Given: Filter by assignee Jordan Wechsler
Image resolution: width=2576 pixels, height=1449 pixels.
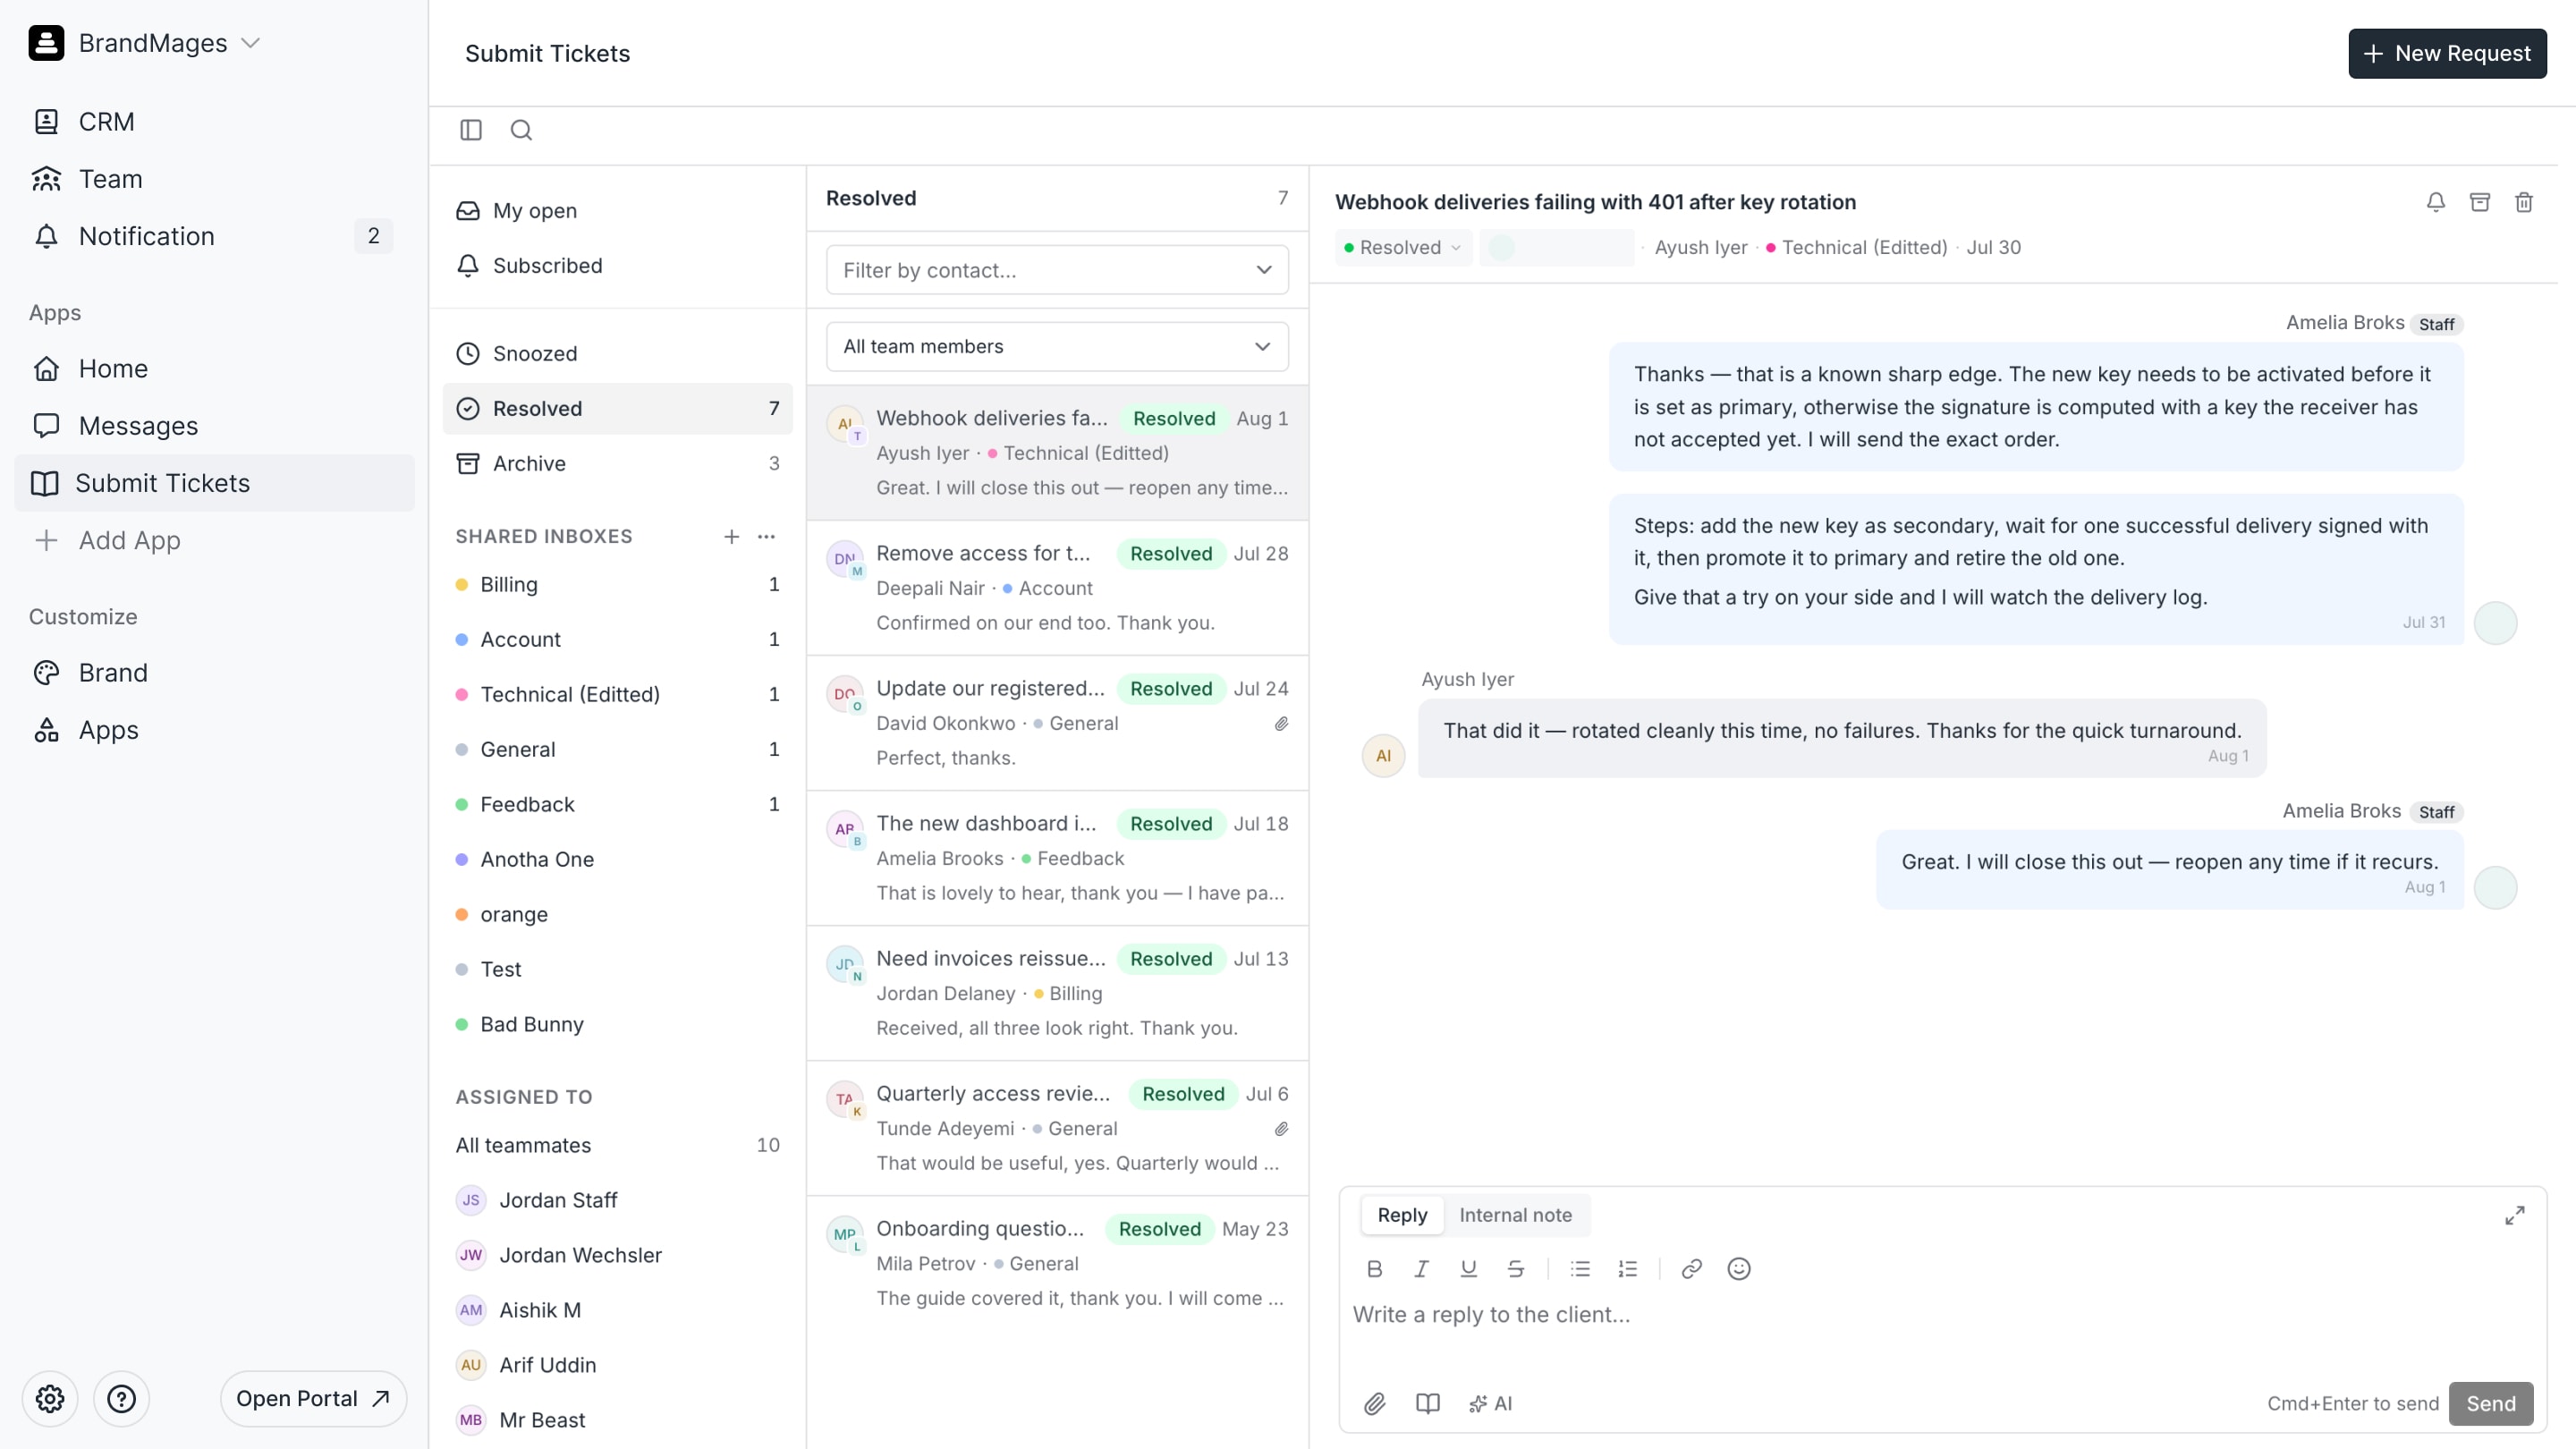Looking at the screenshot, I should tap(618, 1256).
